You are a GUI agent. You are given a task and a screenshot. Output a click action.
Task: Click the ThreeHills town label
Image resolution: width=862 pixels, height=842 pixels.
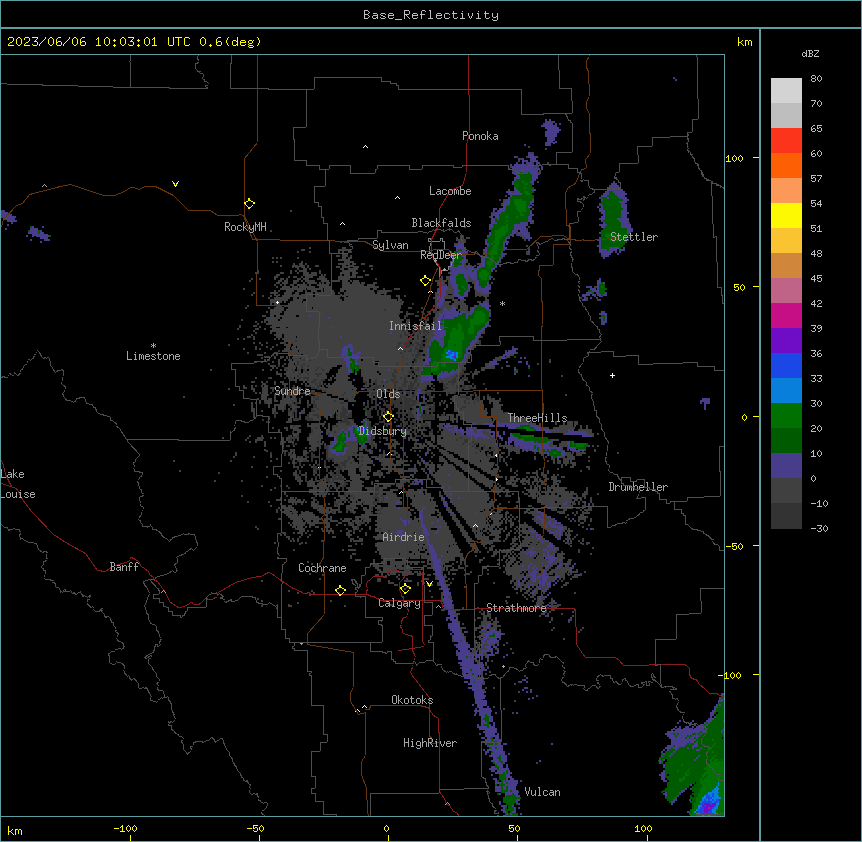pos(537,418)
